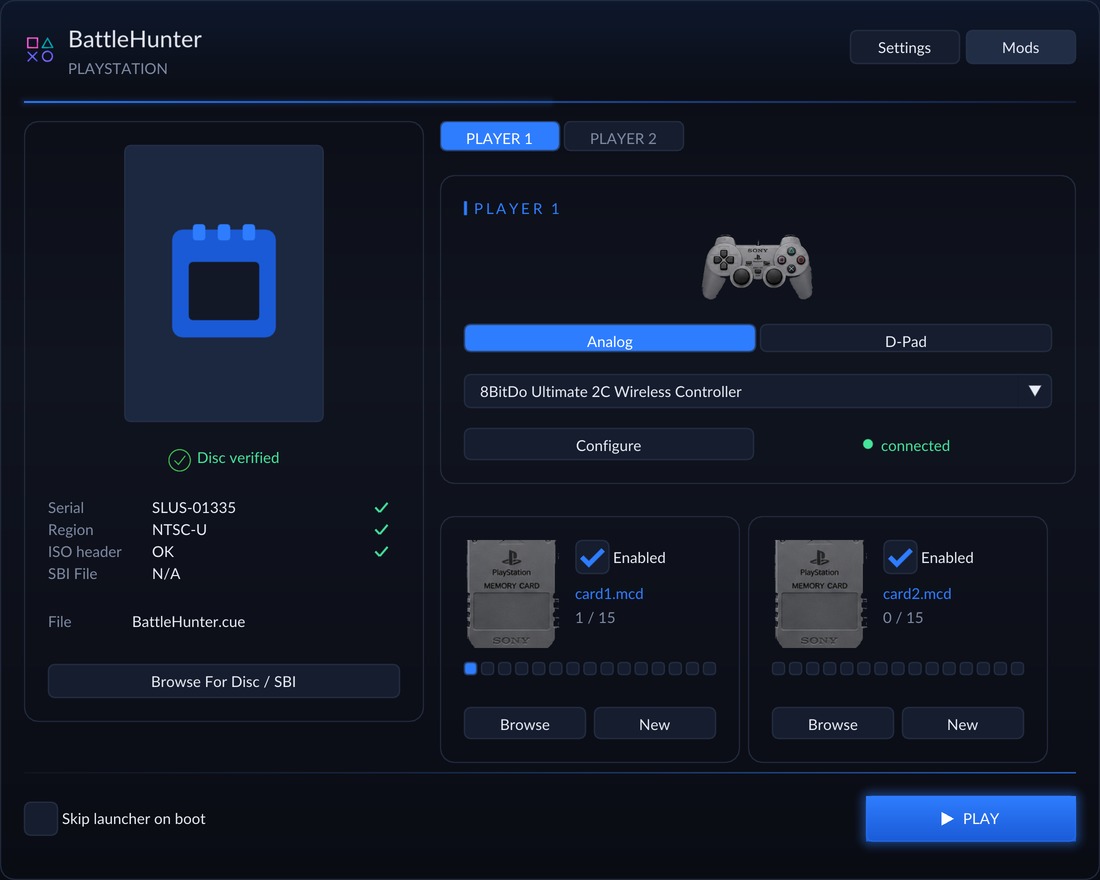
Task: Open controller Configure dialog
Action: tap(609, 444)
